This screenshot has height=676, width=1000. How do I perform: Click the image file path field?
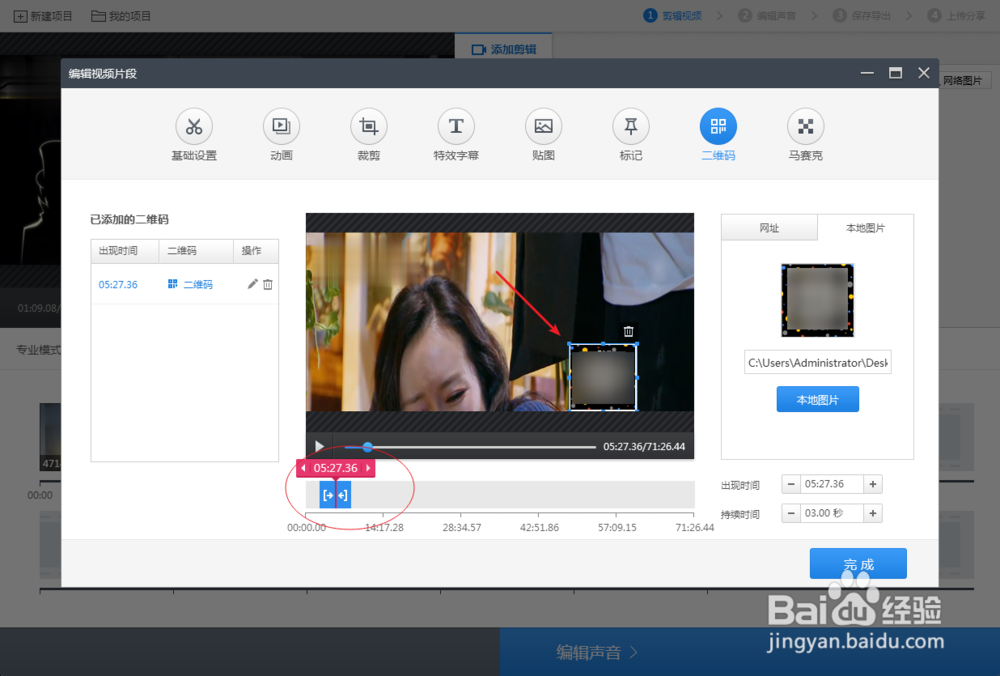click(818, 362)
